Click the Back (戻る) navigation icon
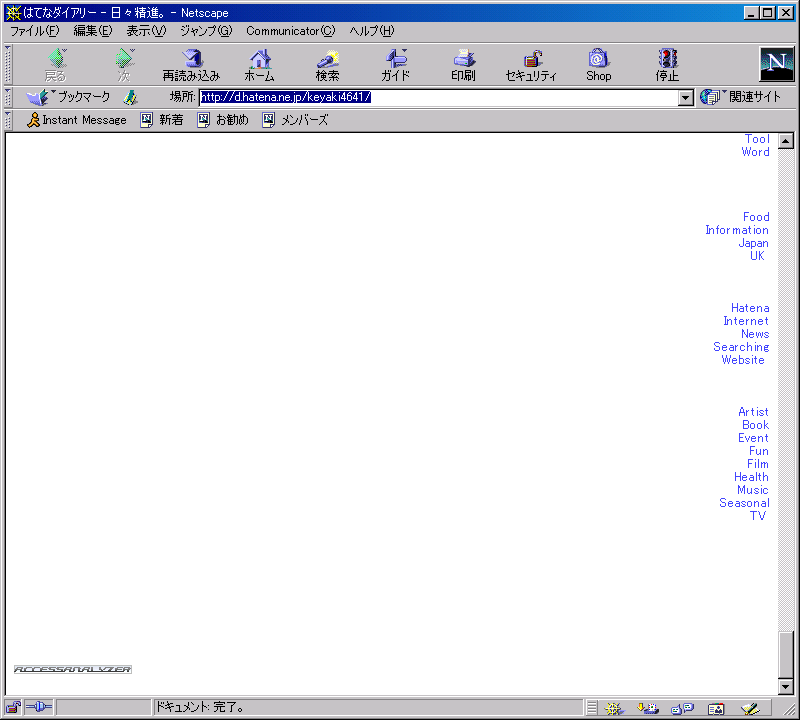The width and height of the screenshot is (800, 720). click(56, 64)
